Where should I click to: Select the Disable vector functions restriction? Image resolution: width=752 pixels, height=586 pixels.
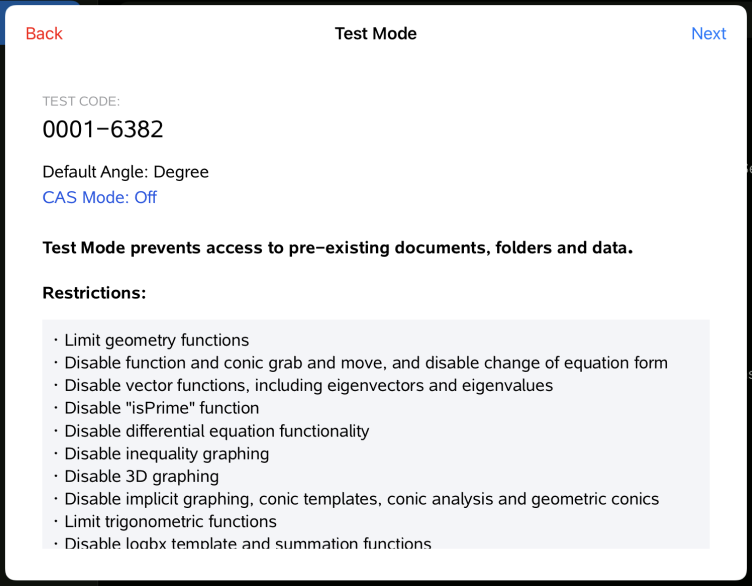point(309,385)
